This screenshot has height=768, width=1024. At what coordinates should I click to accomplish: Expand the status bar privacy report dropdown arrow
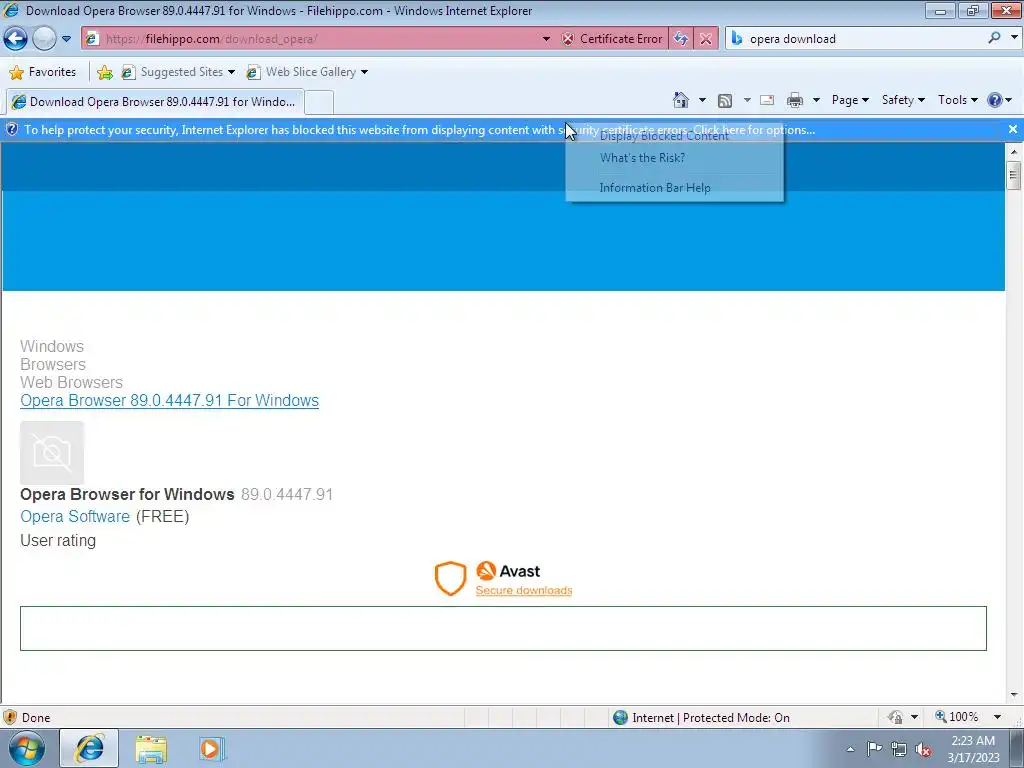[914, 717]
